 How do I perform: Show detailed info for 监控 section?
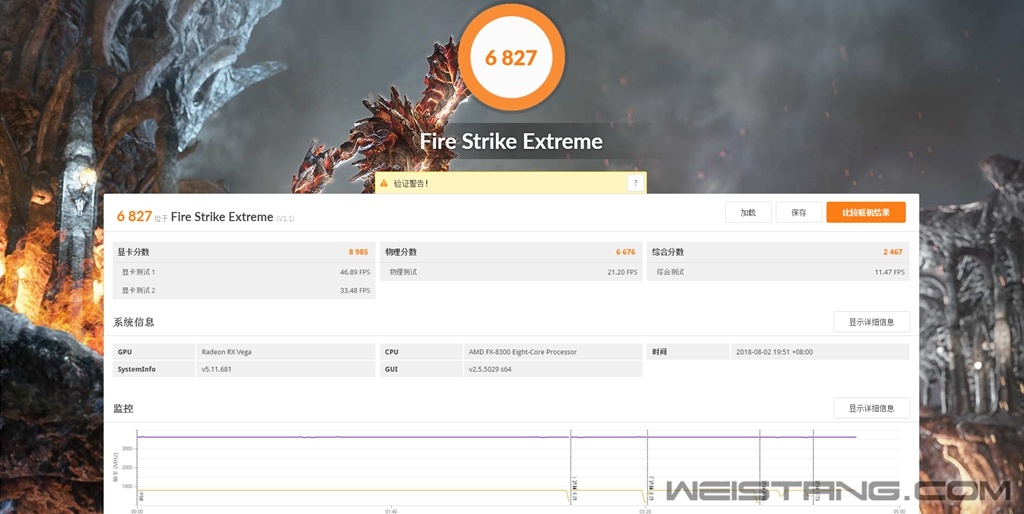click(871, 408)
